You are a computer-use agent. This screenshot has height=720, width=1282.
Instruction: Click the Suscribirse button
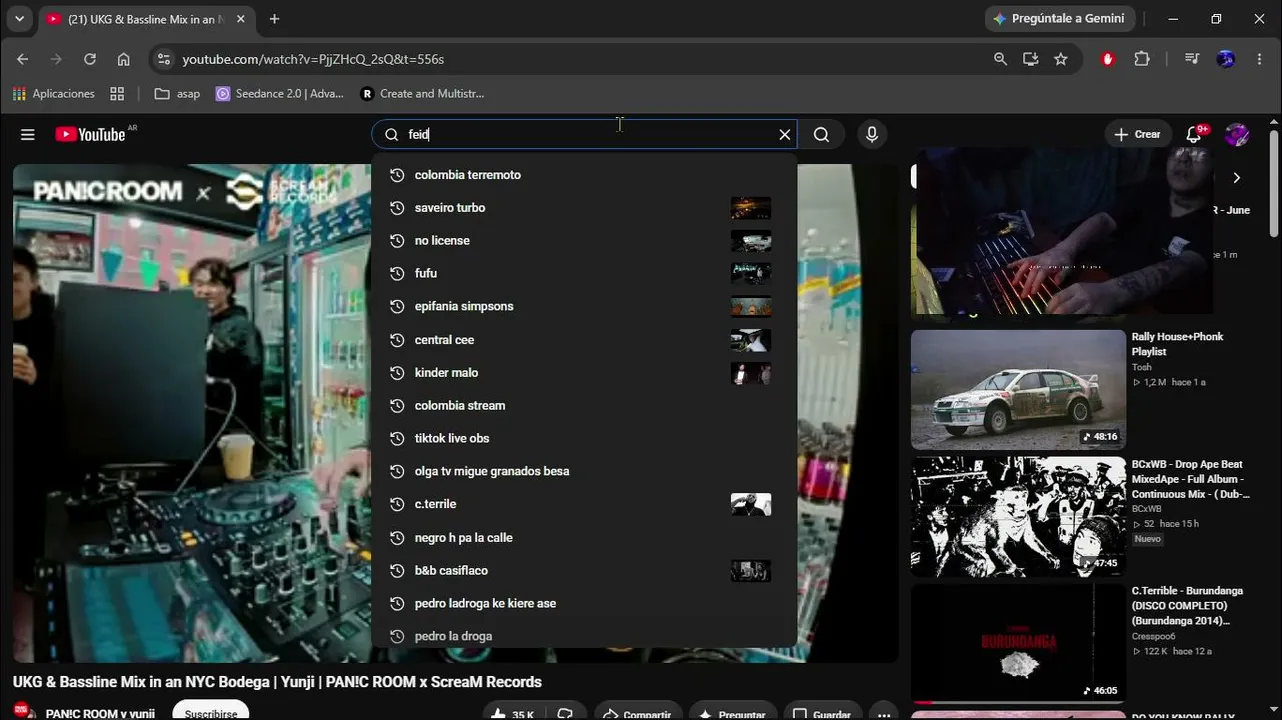211,711
